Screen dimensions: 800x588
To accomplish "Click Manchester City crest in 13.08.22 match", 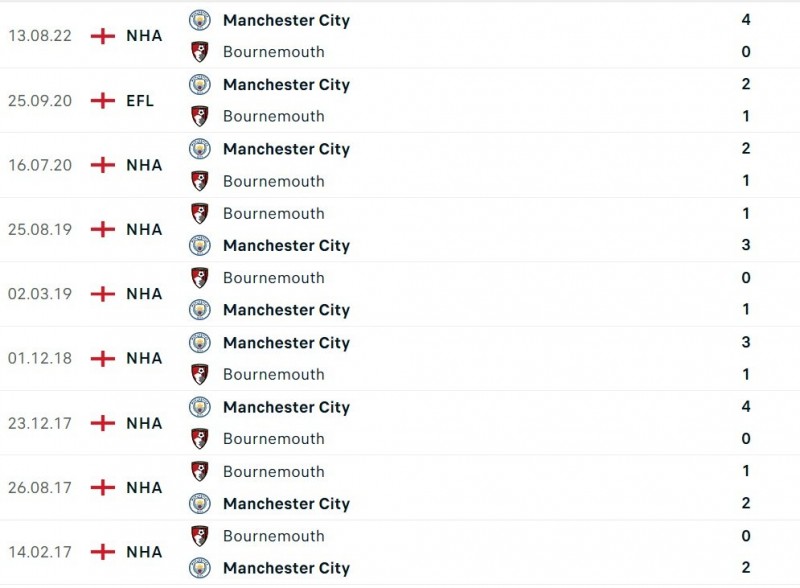I will (x=200, y=20).
